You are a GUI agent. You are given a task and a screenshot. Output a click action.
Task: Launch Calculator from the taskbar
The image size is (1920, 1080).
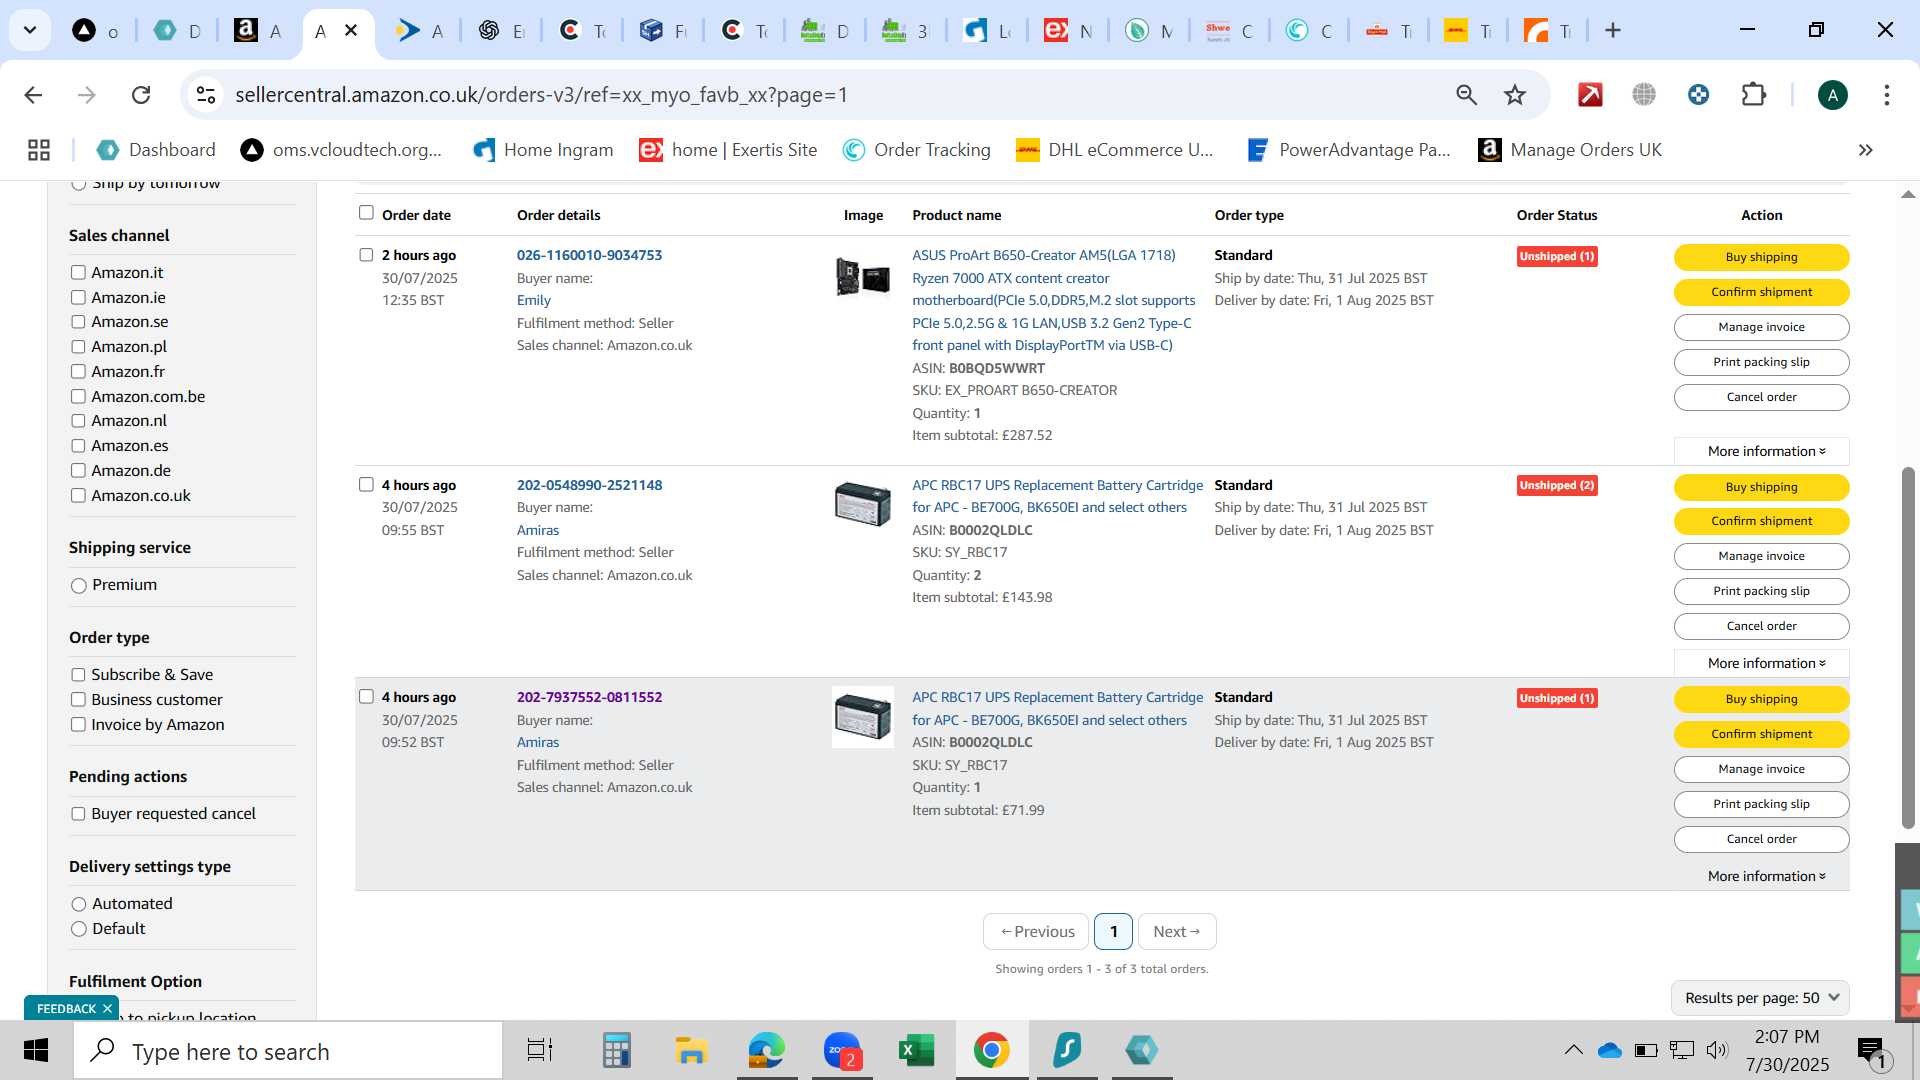(x=616, y=1051)
